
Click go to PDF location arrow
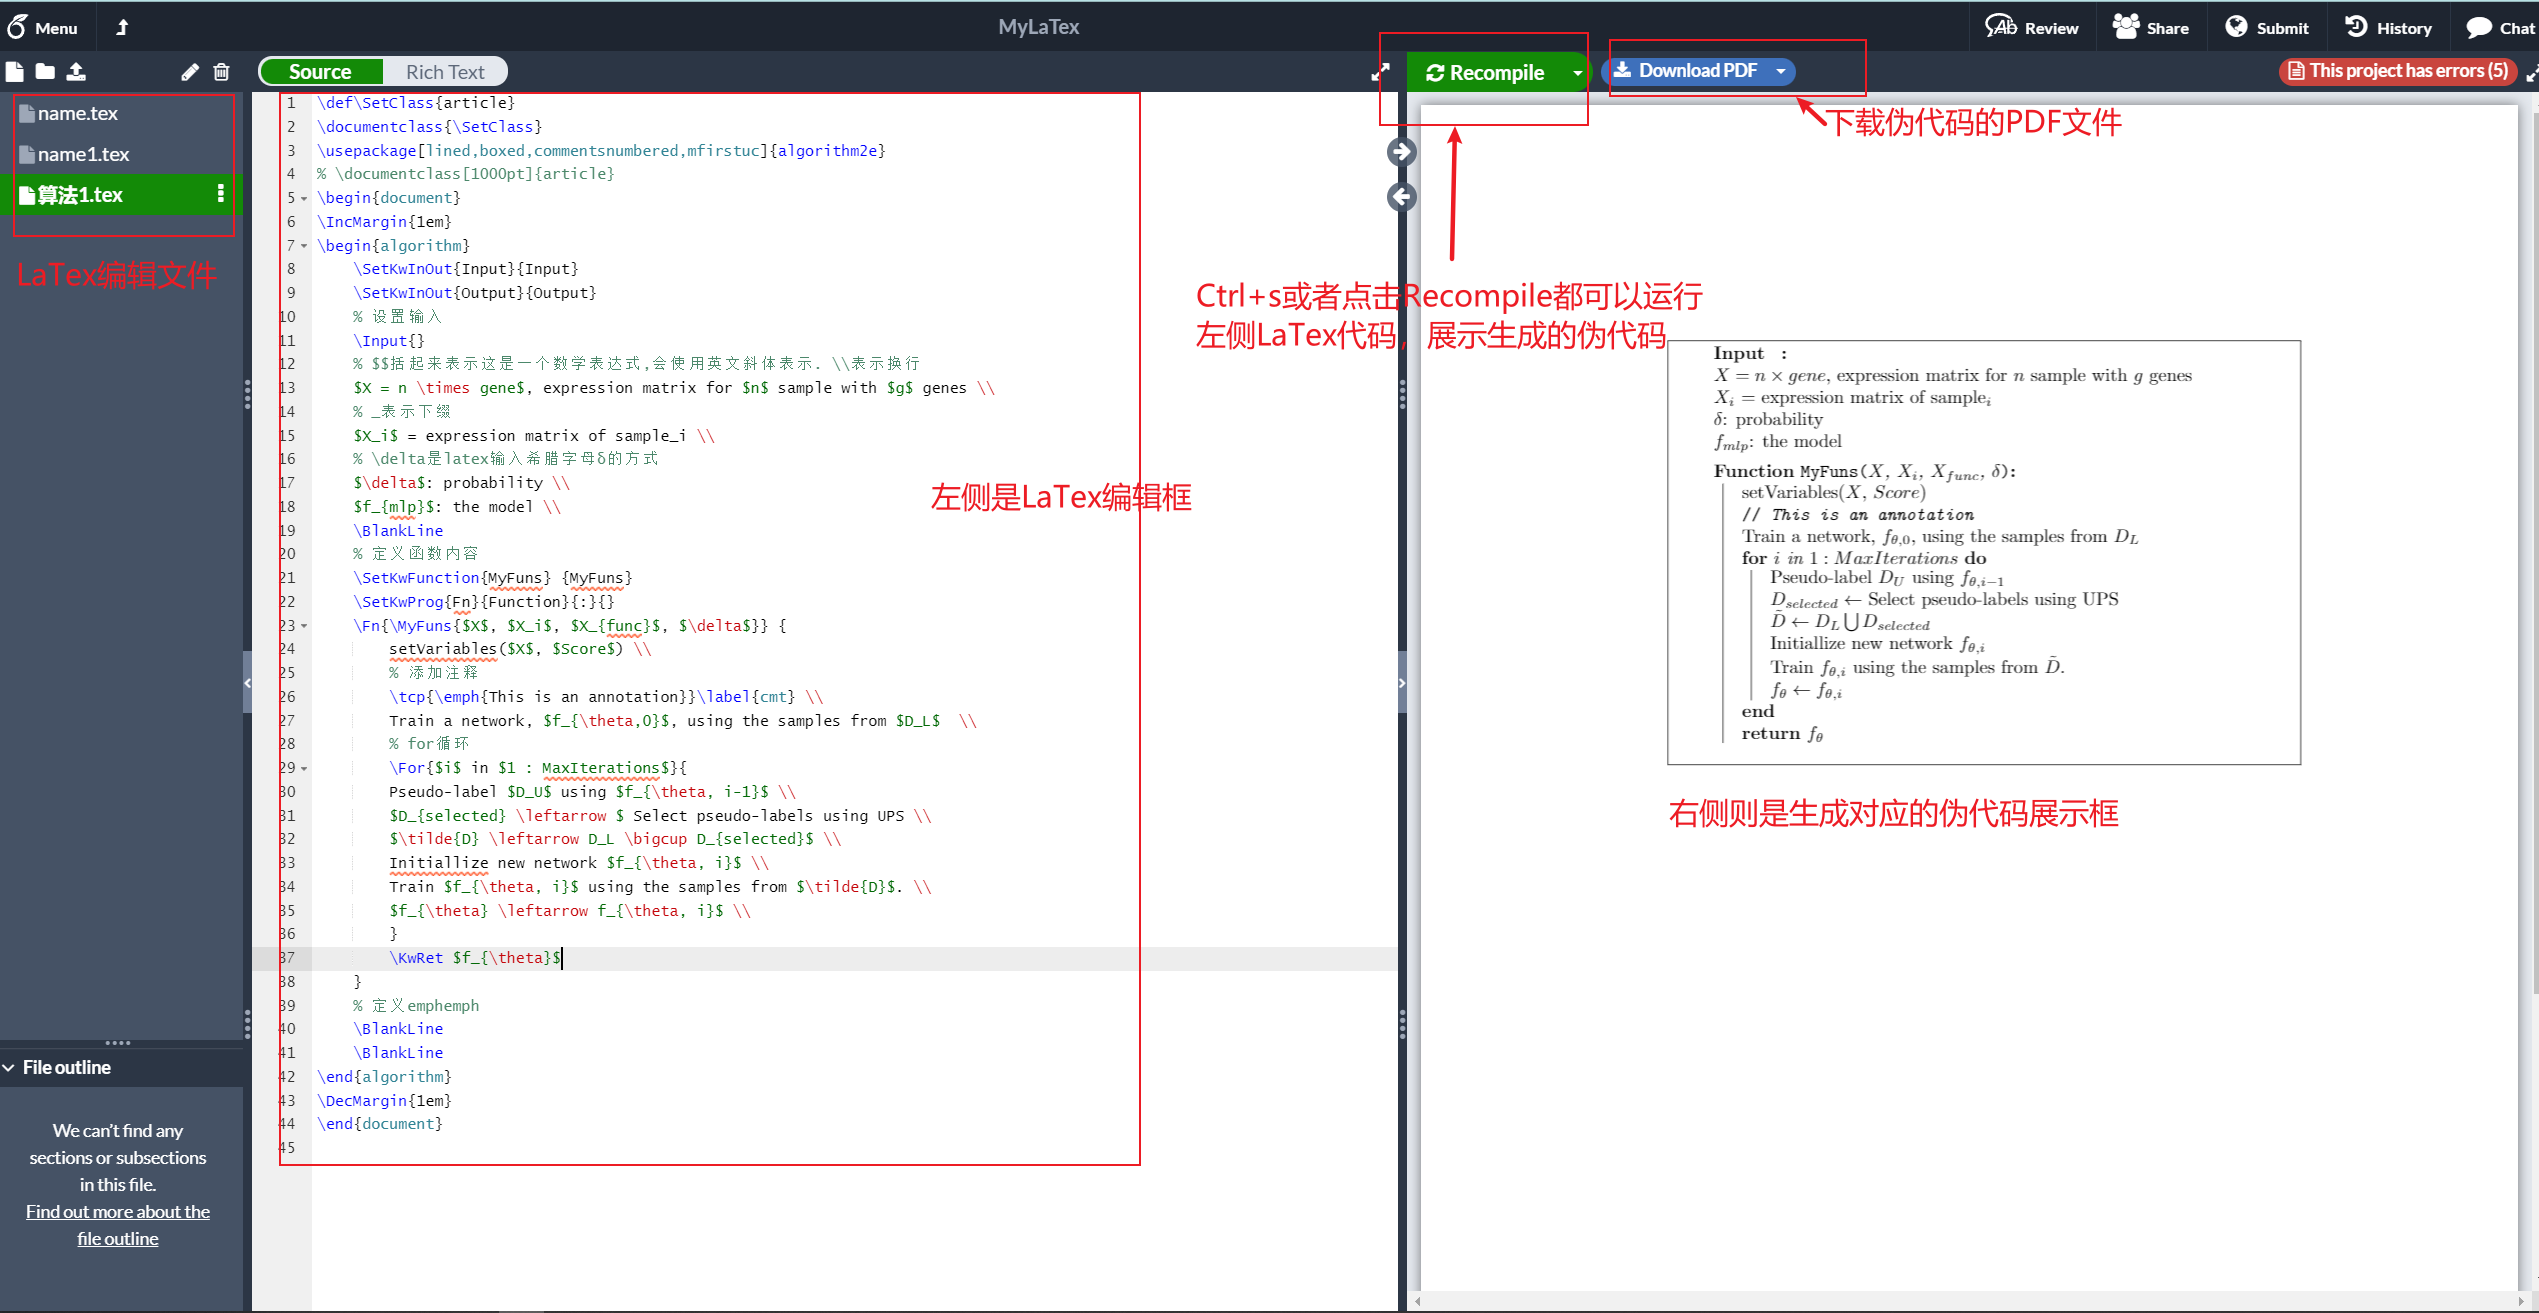(x=1401, y=152)
